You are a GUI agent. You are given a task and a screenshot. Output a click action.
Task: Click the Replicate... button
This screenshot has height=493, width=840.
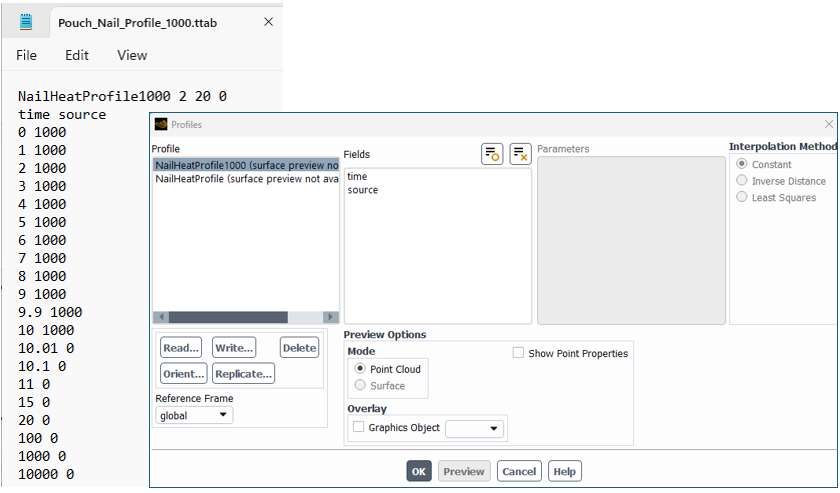(x=243, y=374)
